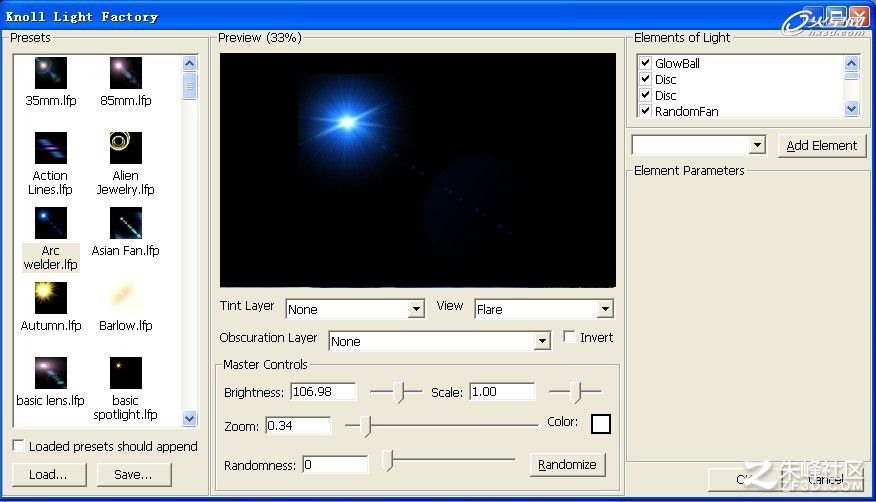
Task: Select the Autumn.lfp preset icon
Action: point(51,298)
